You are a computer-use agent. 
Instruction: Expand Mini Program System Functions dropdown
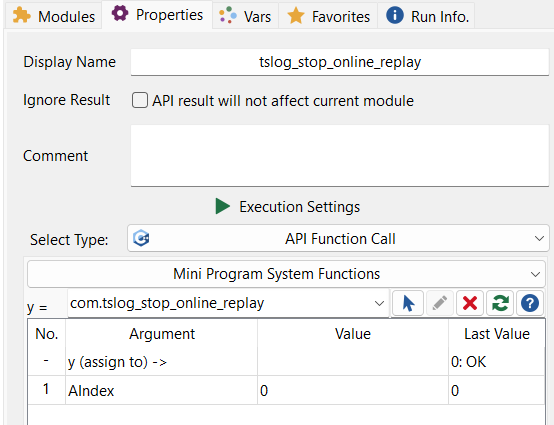coord(286,274)
